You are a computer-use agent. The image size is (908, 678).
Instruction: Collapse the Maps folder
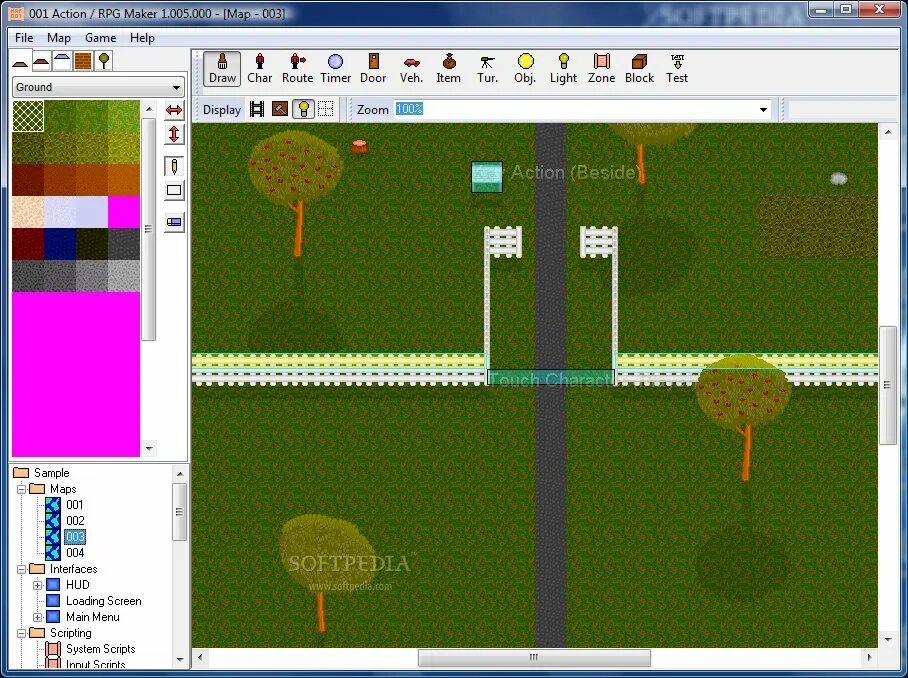pos(21,489)
